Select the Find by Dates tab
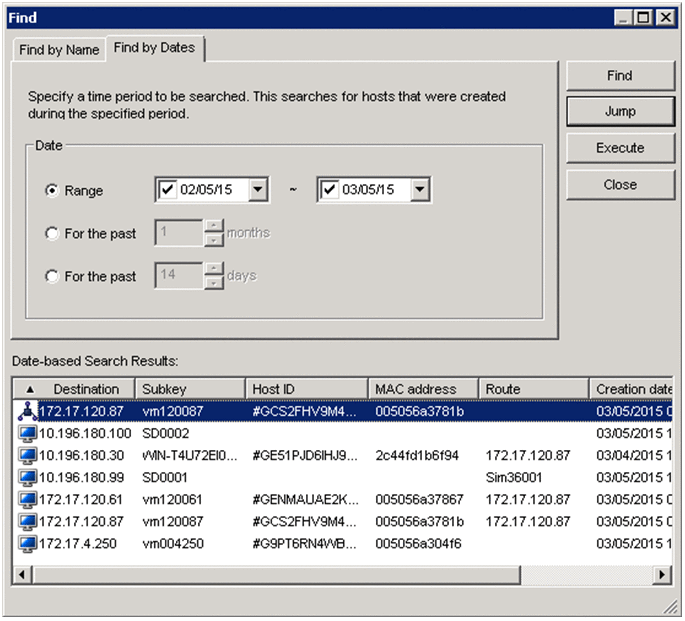 154,48
